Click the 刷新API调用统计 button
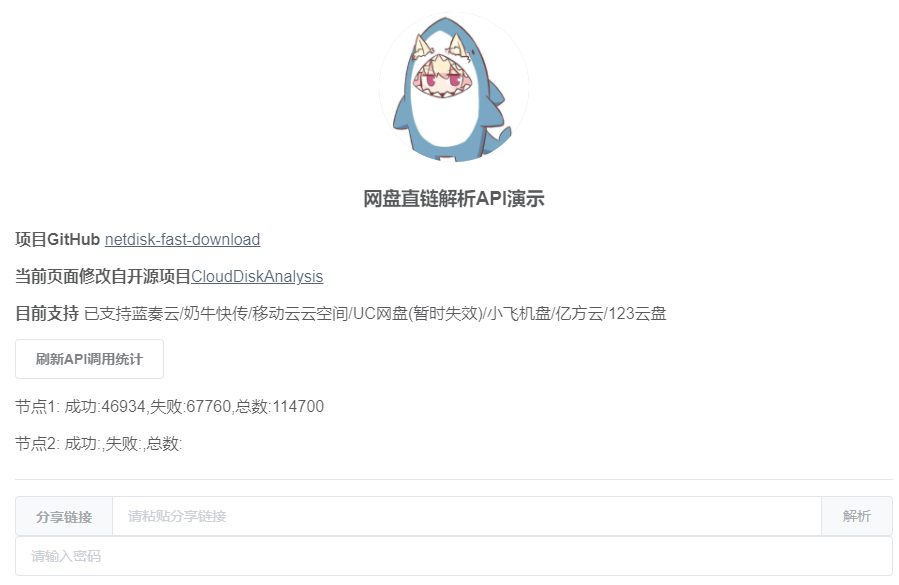 (89, 359)
